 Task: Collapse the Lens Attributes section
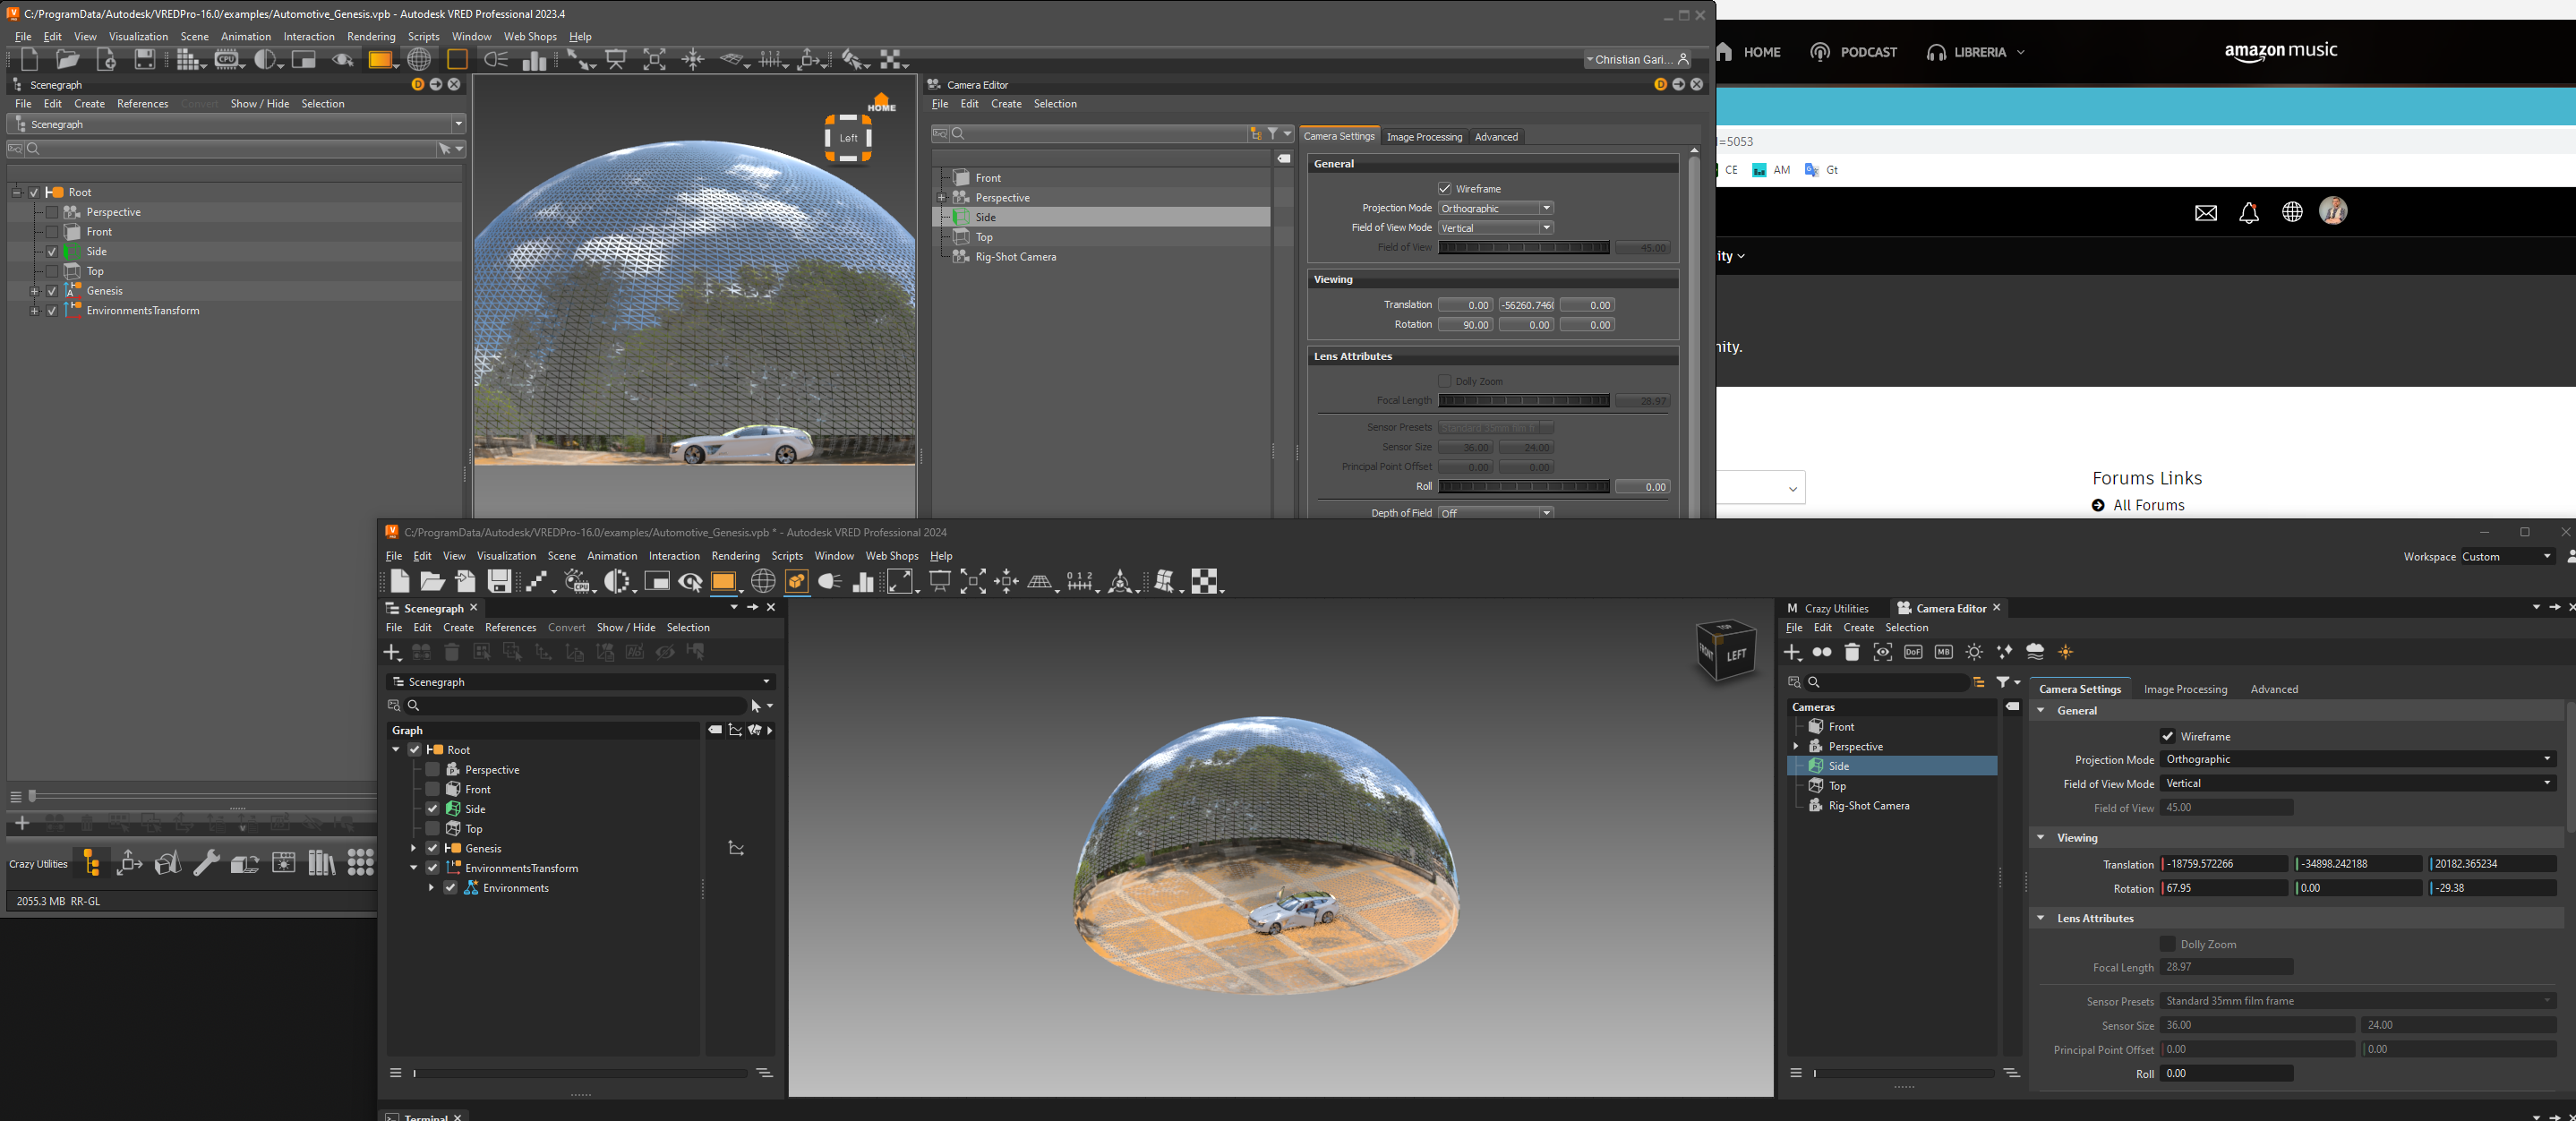[x=2041, y=918]
